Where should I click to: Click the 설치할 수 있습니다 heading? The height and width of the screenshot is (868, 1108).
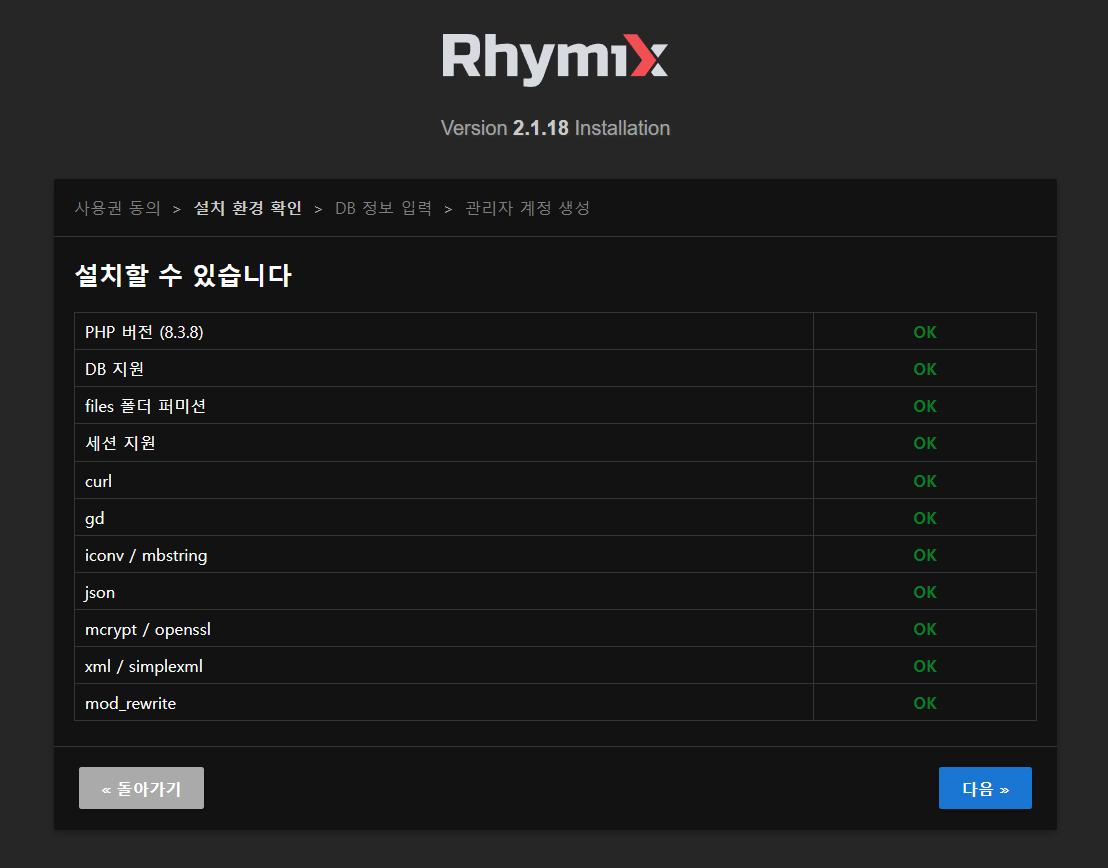[x=183, y=275]
